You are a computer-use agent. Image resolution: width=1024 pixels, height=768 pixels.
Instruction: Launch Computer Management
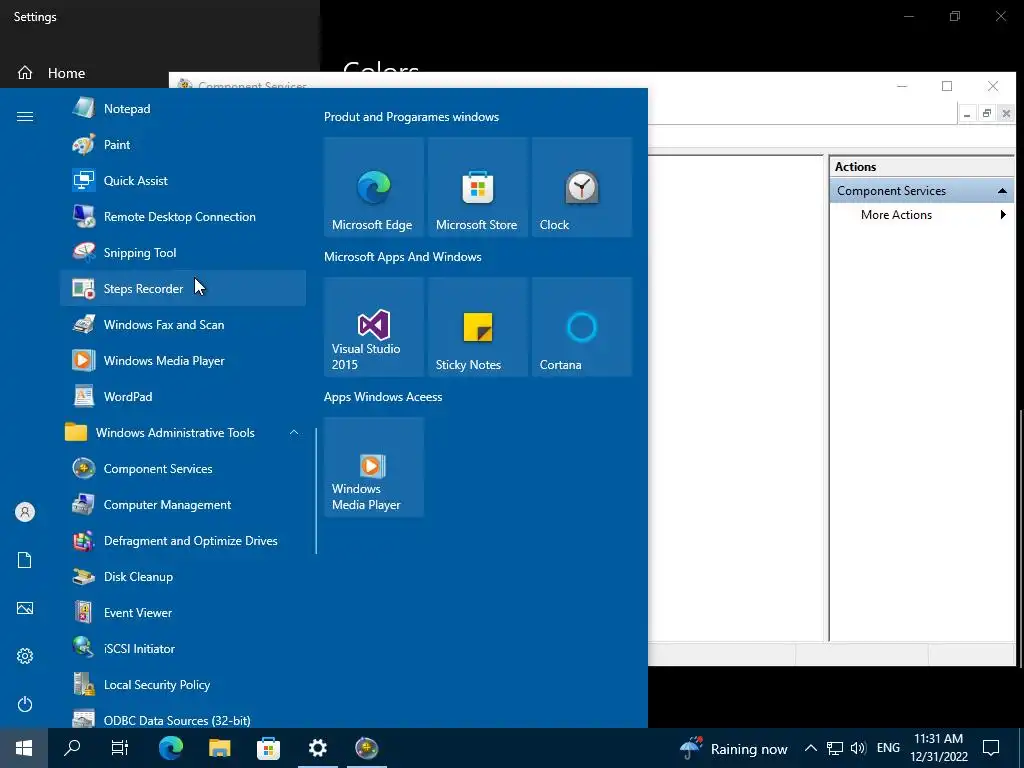click(183, 504)
